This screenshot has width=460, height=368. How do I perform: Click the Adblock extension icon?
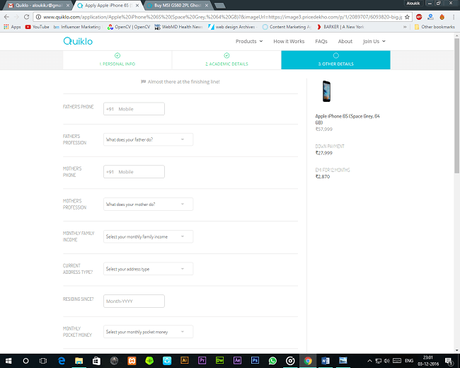pos(419,17)
